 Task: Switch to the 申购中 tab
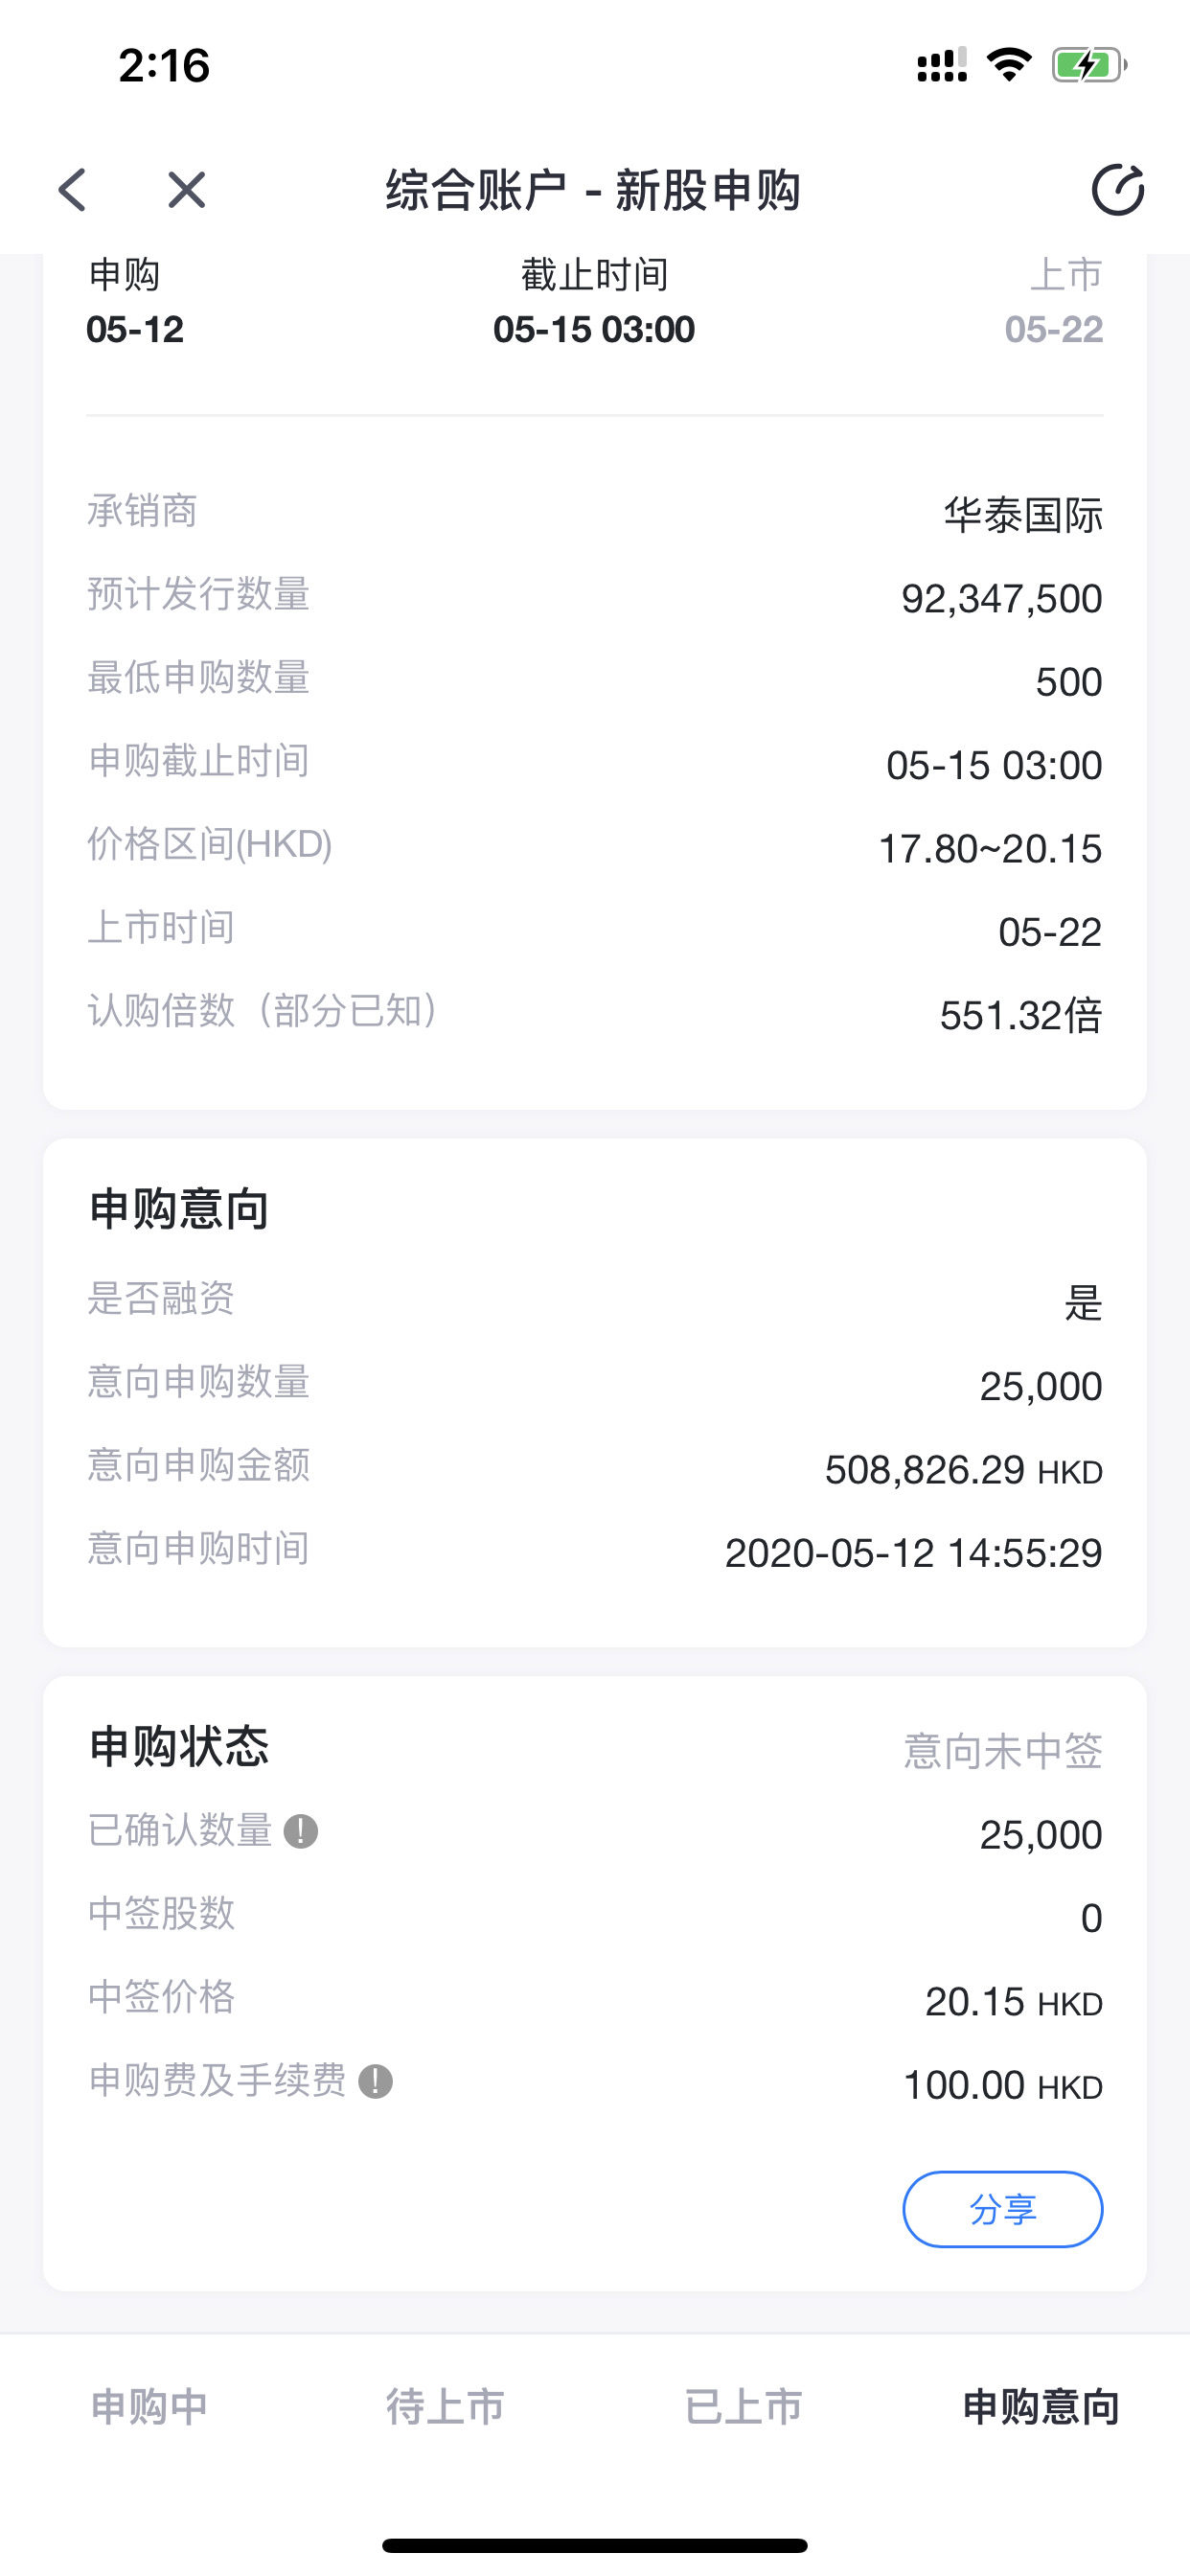(149, 2407)
